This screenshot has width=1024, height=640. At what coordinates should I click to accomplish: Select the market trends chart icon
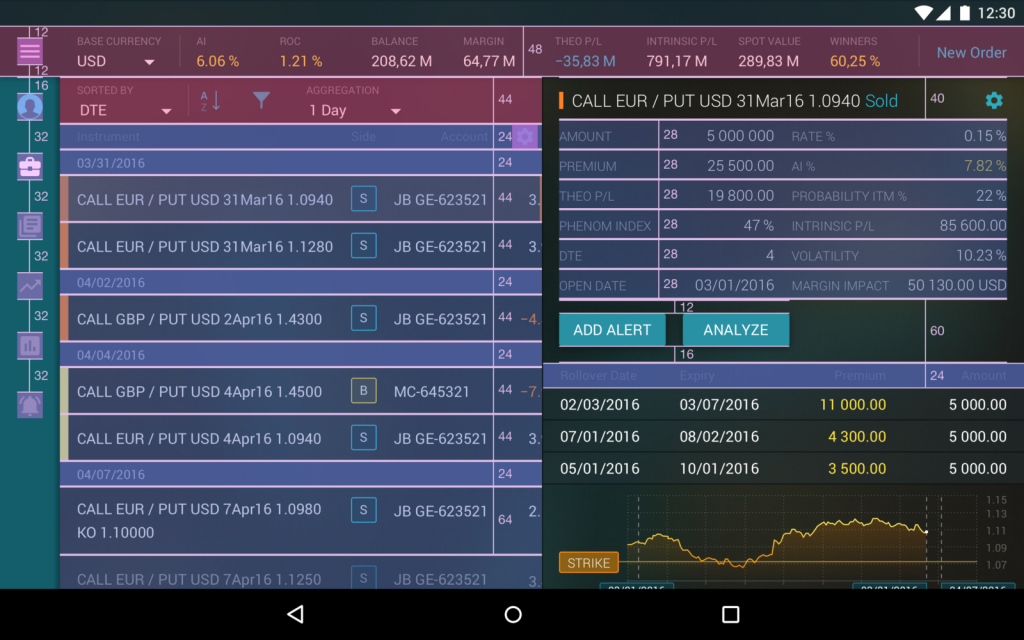[29, 286]
